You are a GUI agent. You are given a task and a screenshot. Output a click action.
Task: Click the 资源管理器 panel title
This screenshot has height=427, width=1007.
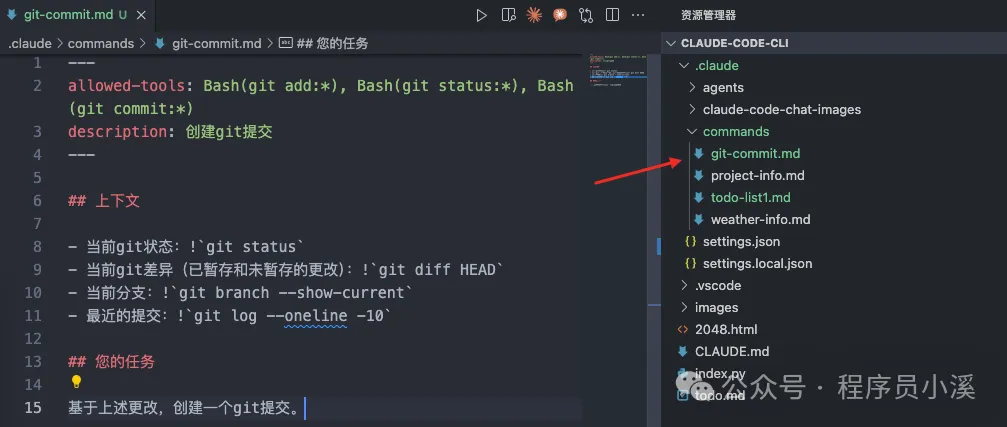click(x=708, y=15)
